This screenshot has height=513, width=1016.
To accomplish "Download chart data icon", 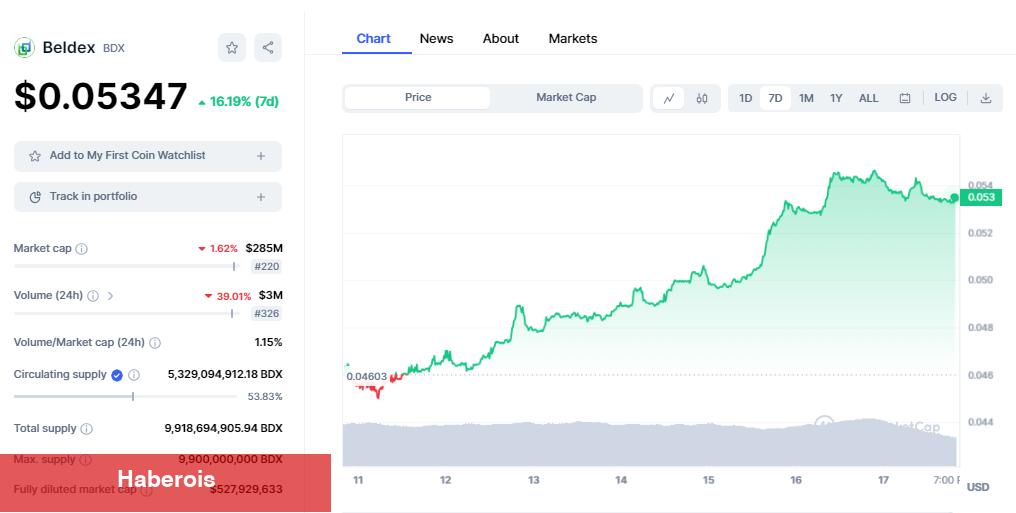I will coord(986,98).
